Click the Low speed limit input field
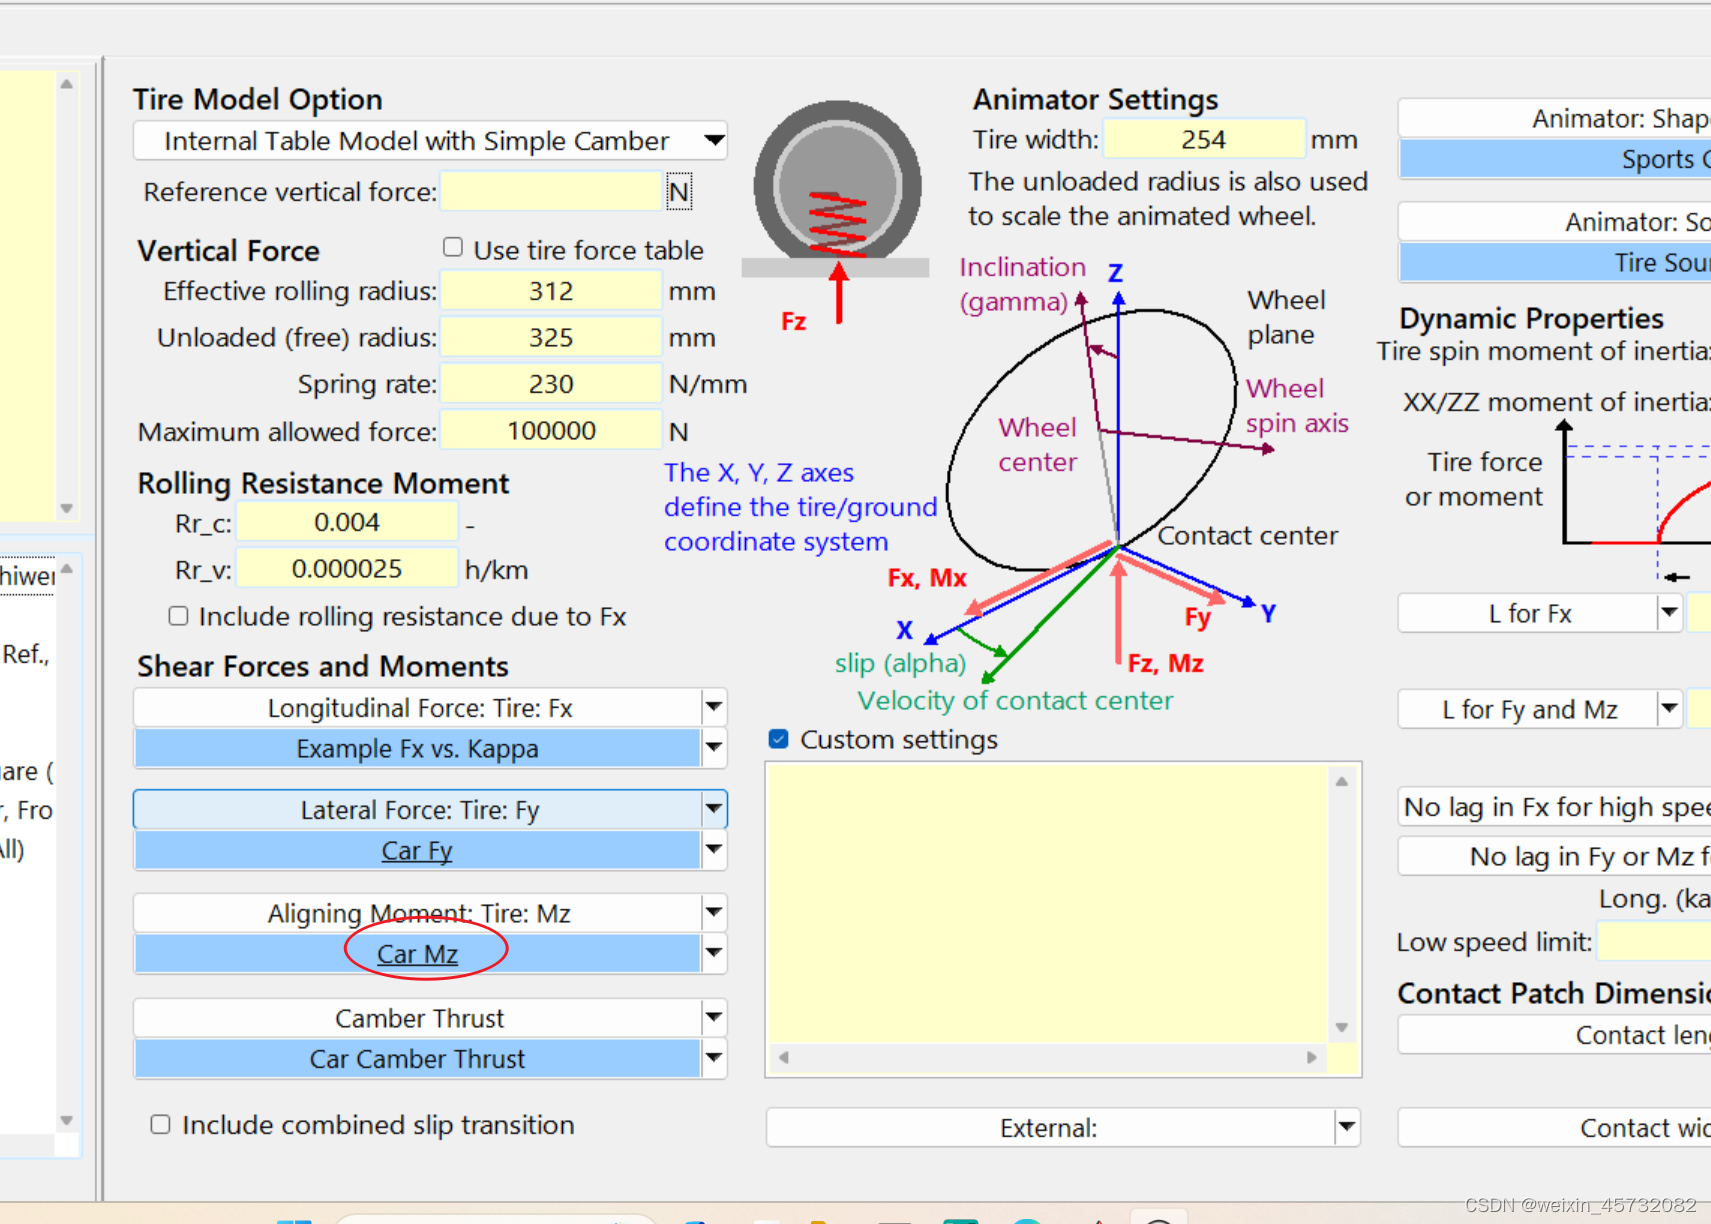1711x1224 pixels. tap(1654, 941)
